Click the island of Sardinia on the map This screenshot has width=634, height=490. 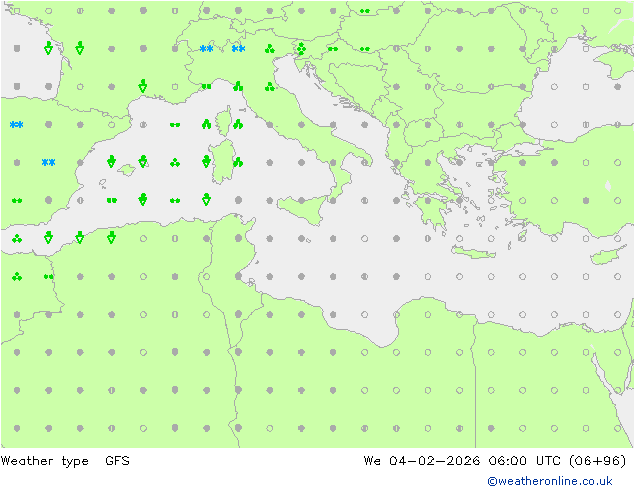coord(222,162)
